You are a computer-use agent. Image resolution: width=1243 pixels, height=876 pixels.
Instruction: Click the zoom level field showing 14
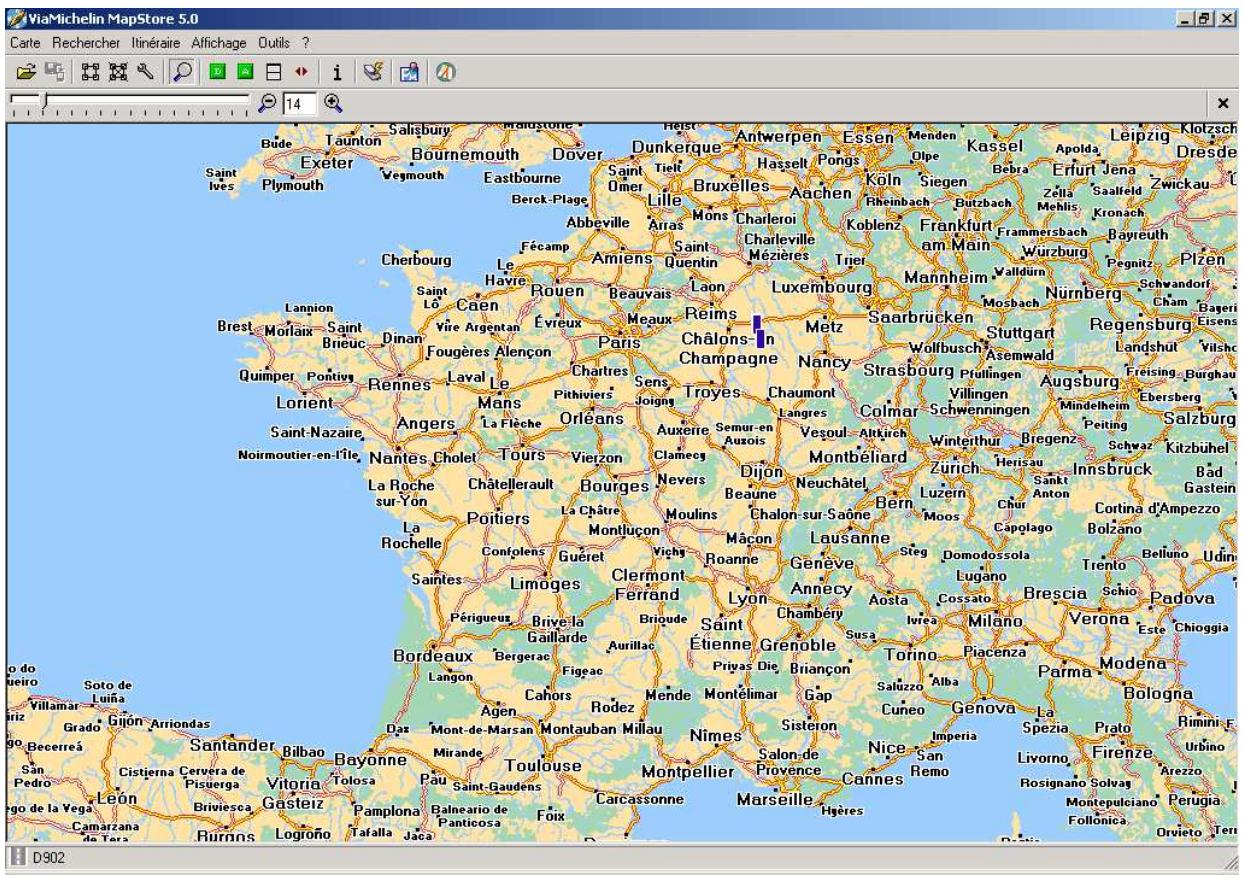[299, 102]
